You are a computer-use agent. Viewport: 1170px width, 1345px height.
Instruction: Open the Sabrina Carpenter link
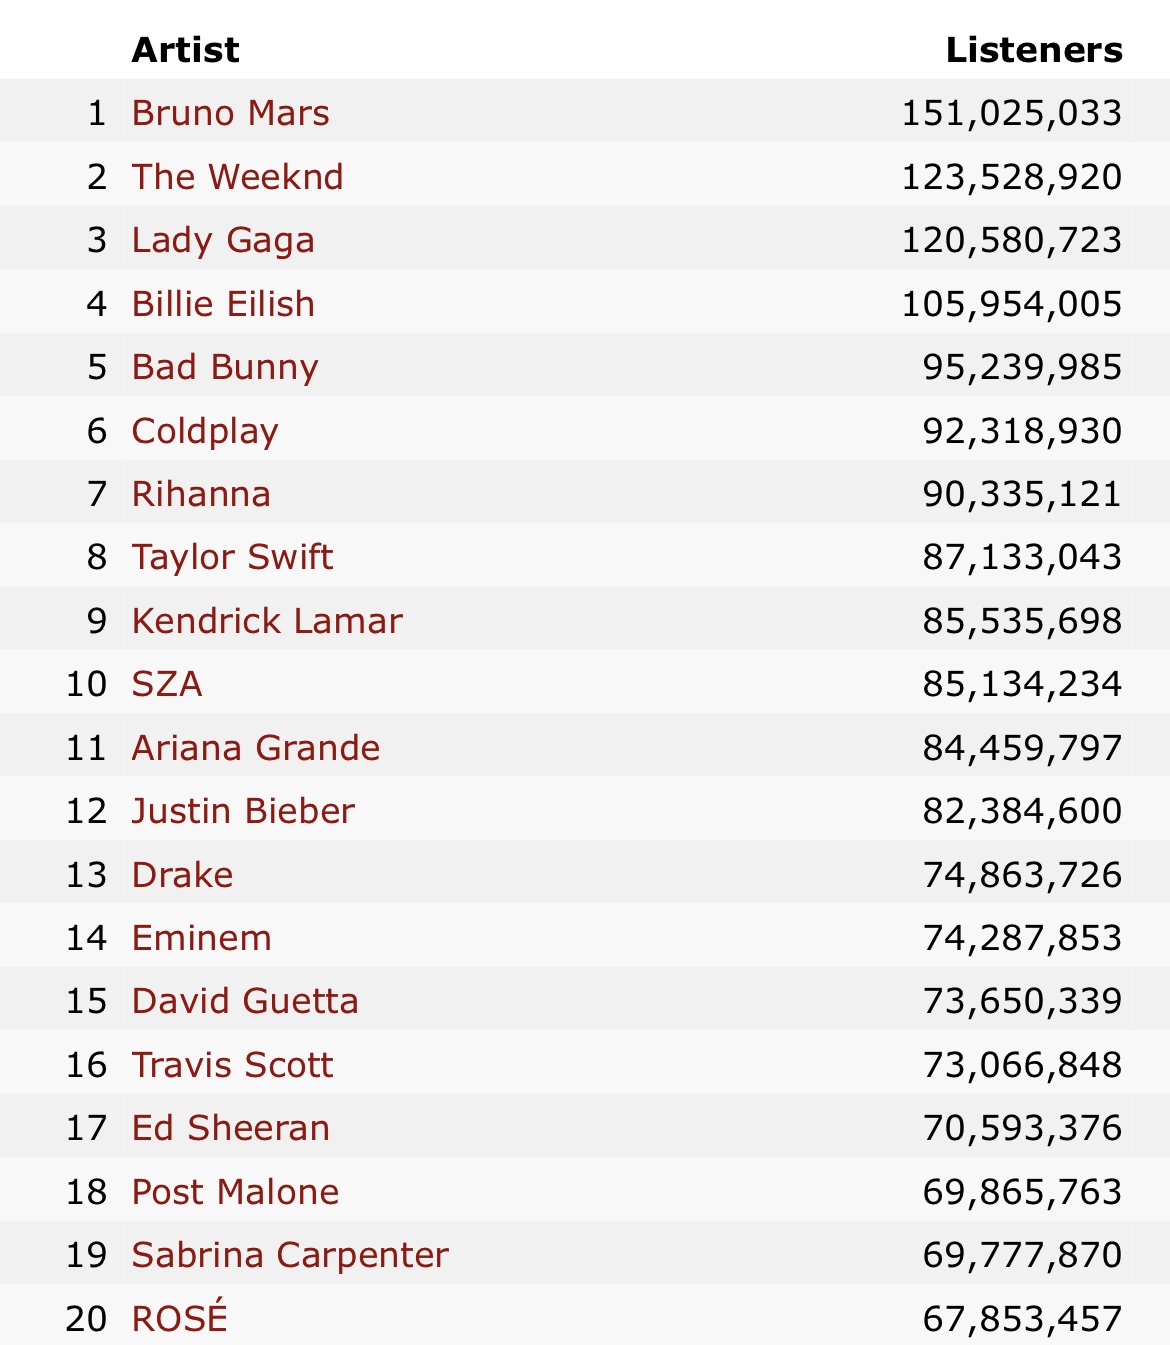[x=290, y=1255]
